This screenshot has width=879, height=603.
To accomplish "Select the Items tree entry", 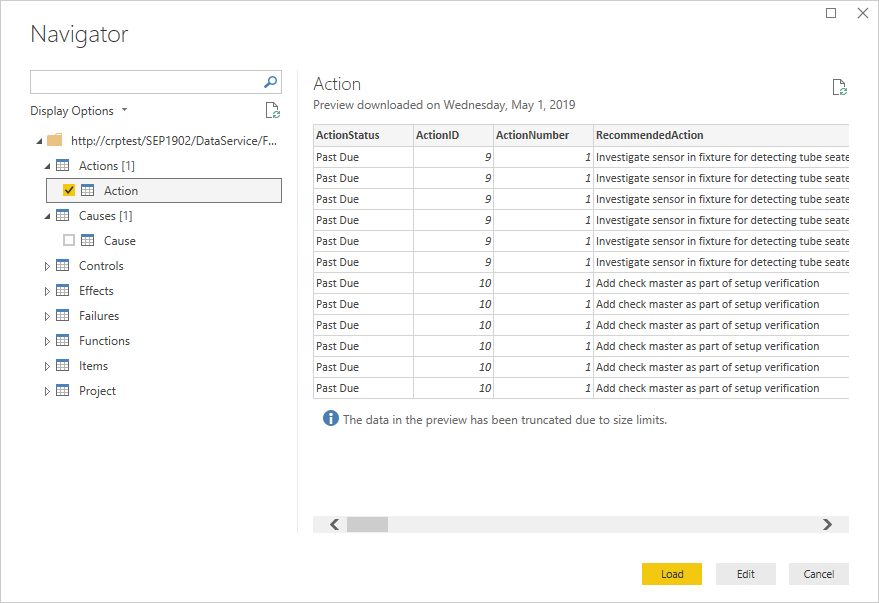I will [93, 366].
